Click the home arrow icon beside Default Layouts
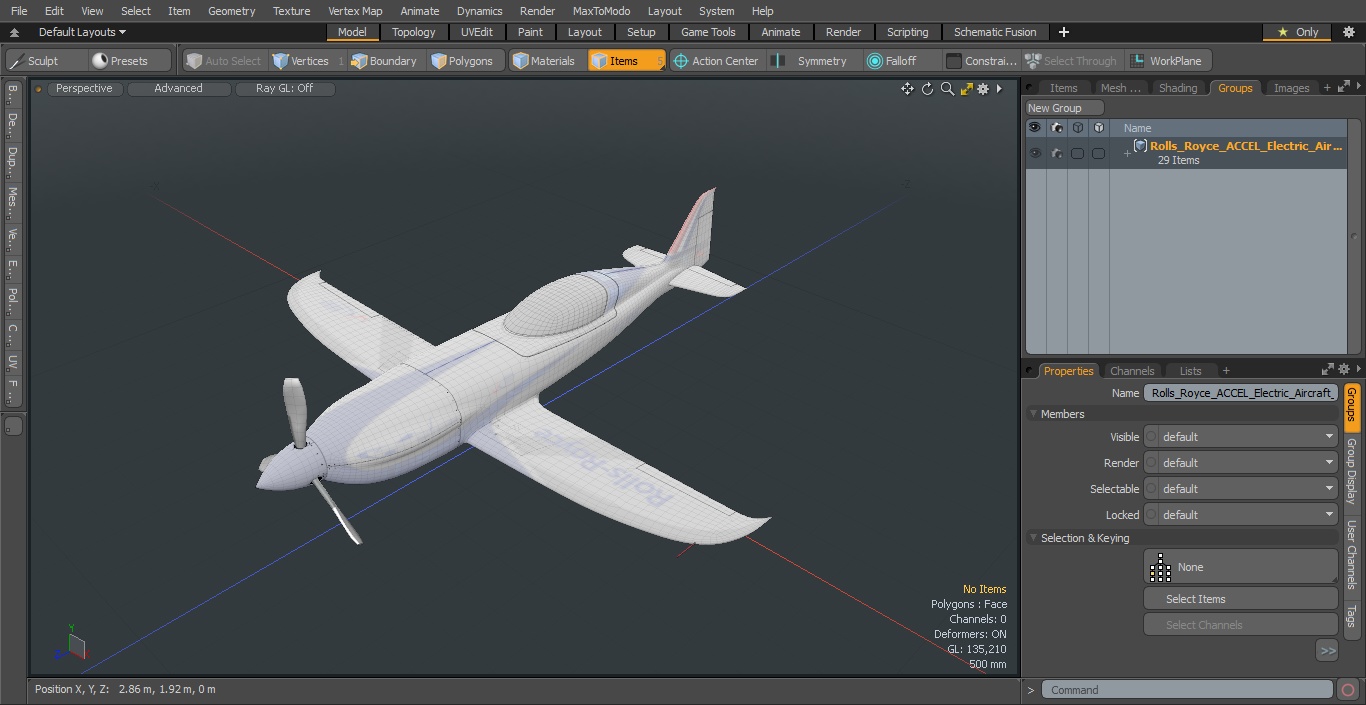Image resolution: width=1366 pixels, height=705 pixels. [14, 32]
